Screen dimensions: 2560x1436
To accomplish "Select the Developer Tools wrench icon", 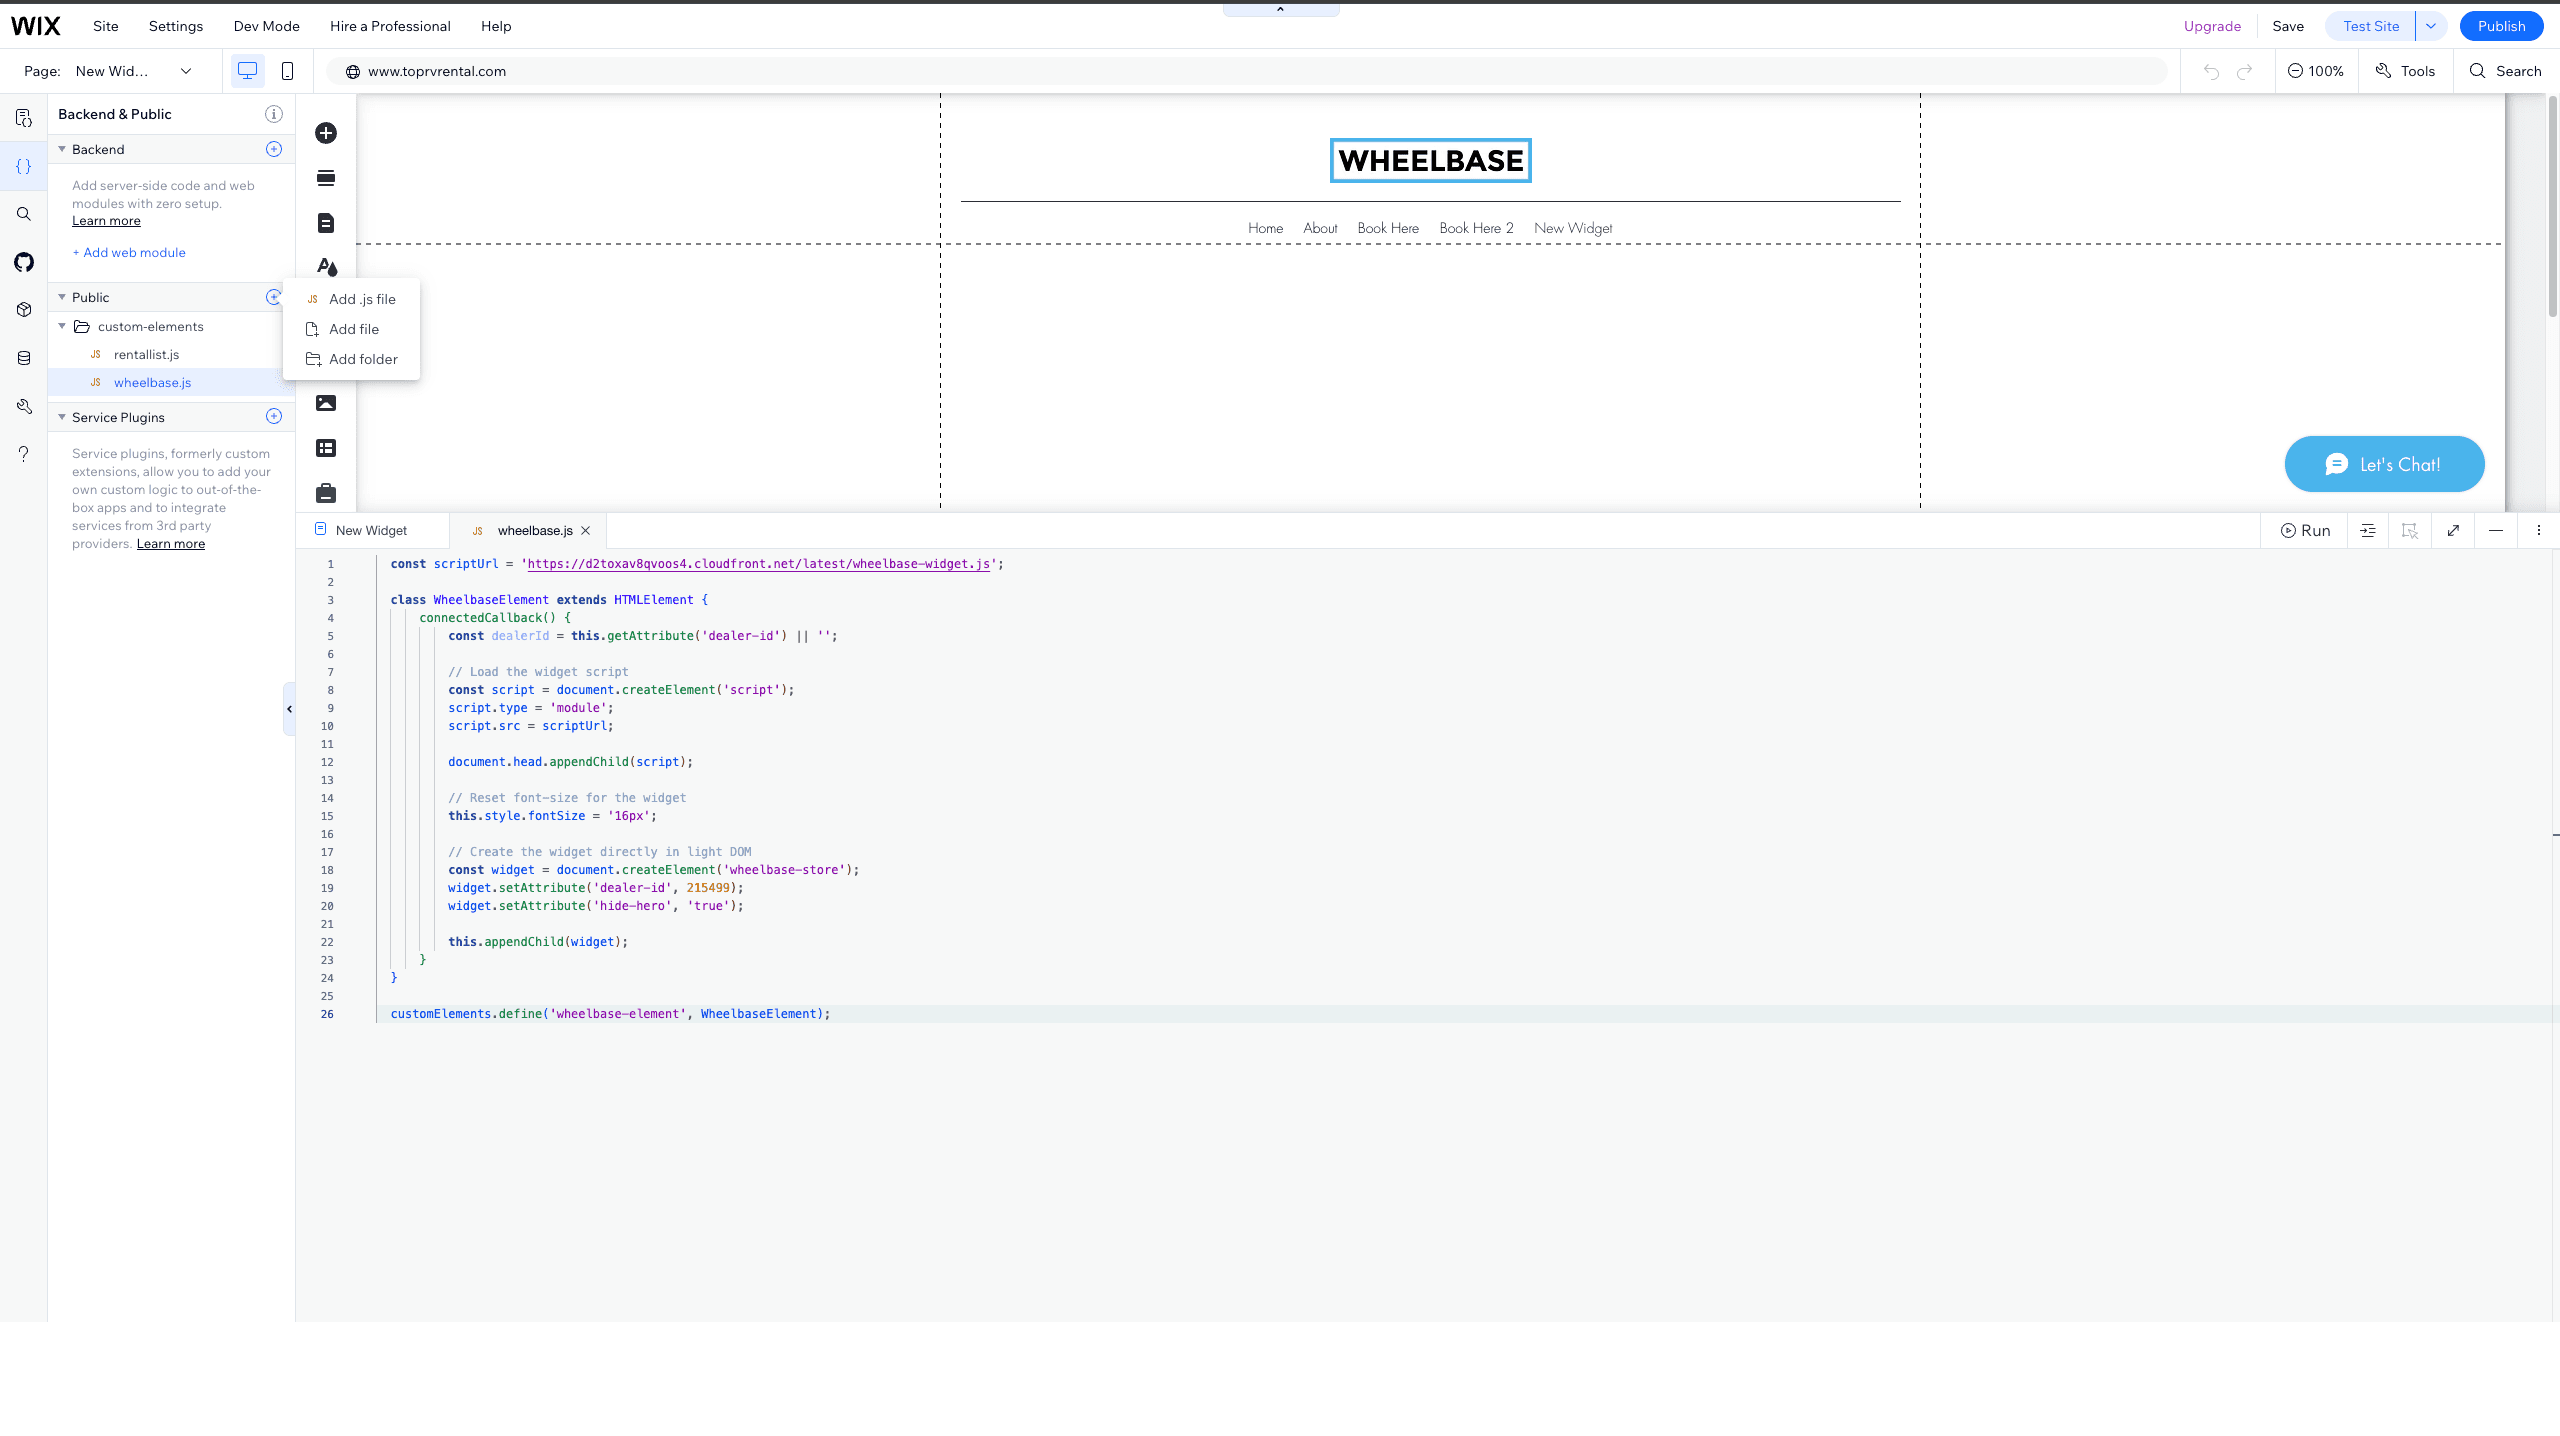I will (x=23, y=405).
